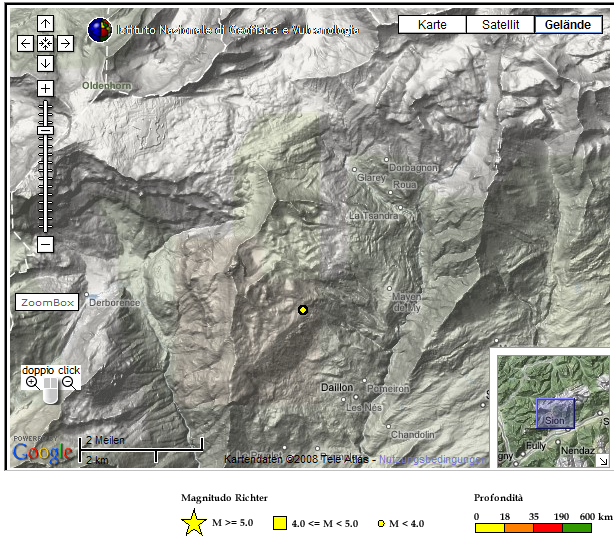Click the zoom slider handle
This screenshot has height=543, width=614.
[x=45, y=131]
